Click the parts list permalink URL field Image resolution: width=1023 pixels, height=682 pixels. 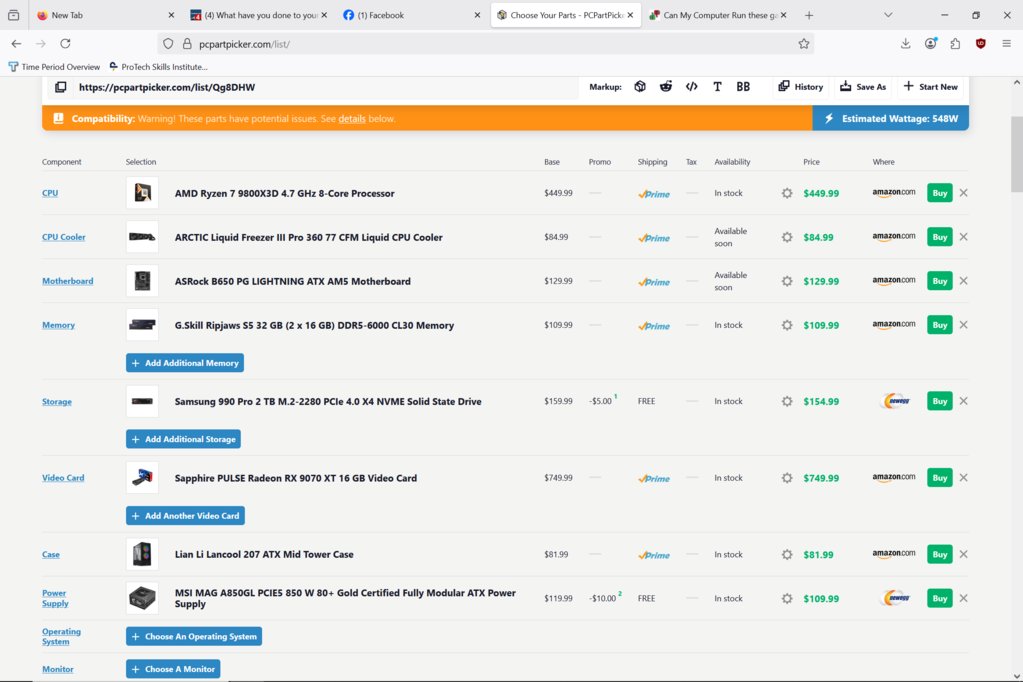[x=326, y=87]
